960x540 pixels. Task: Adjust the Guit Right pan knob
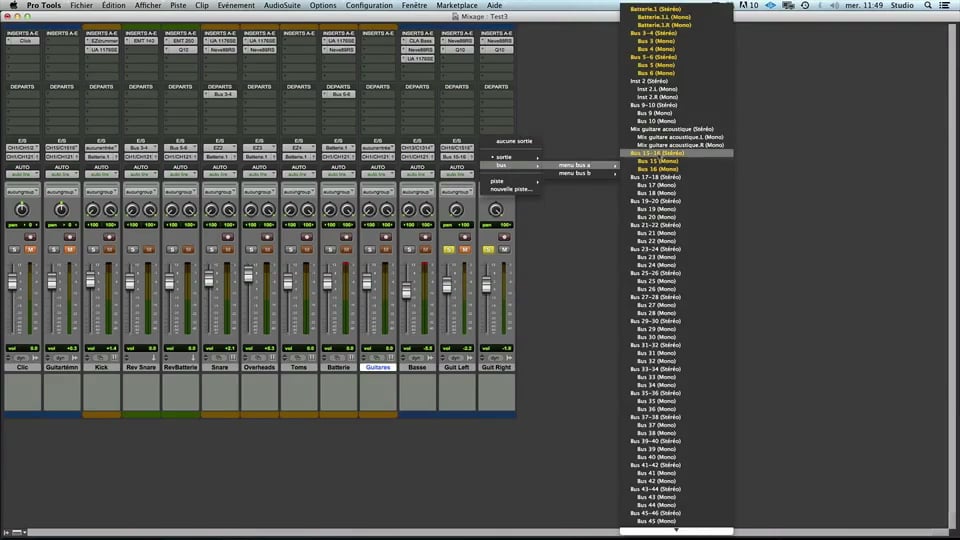(496, 210)
